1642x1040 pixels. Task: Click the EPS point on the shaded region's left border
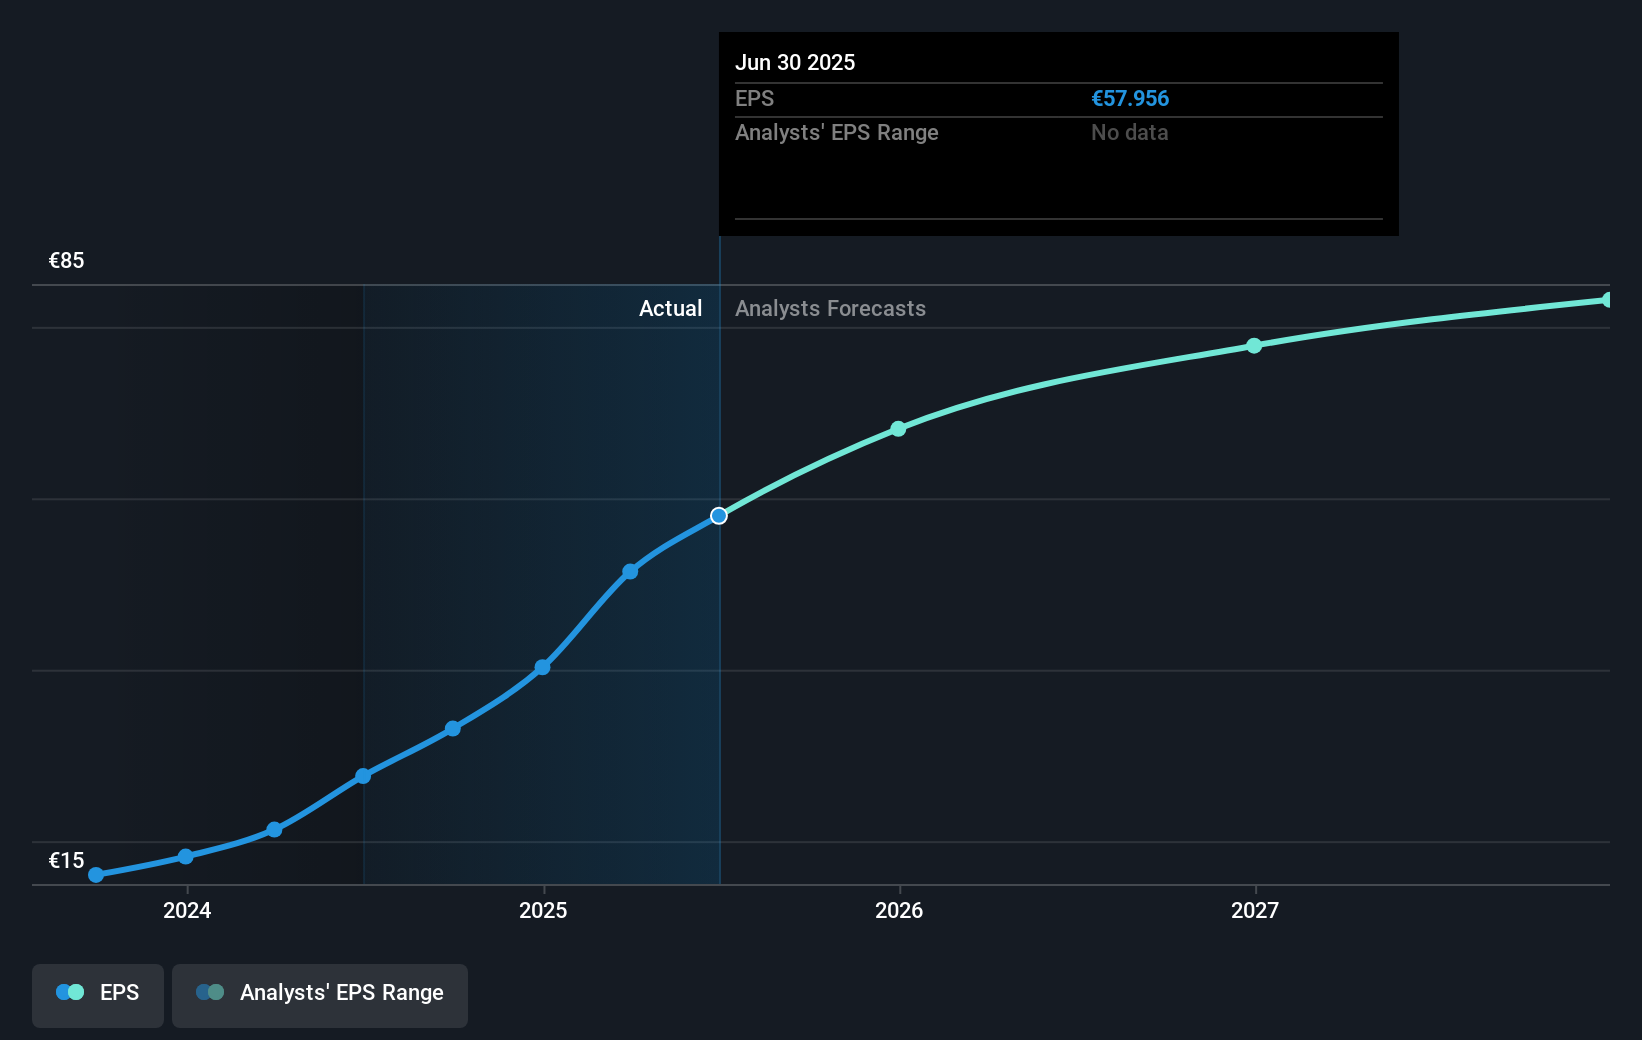363,776
